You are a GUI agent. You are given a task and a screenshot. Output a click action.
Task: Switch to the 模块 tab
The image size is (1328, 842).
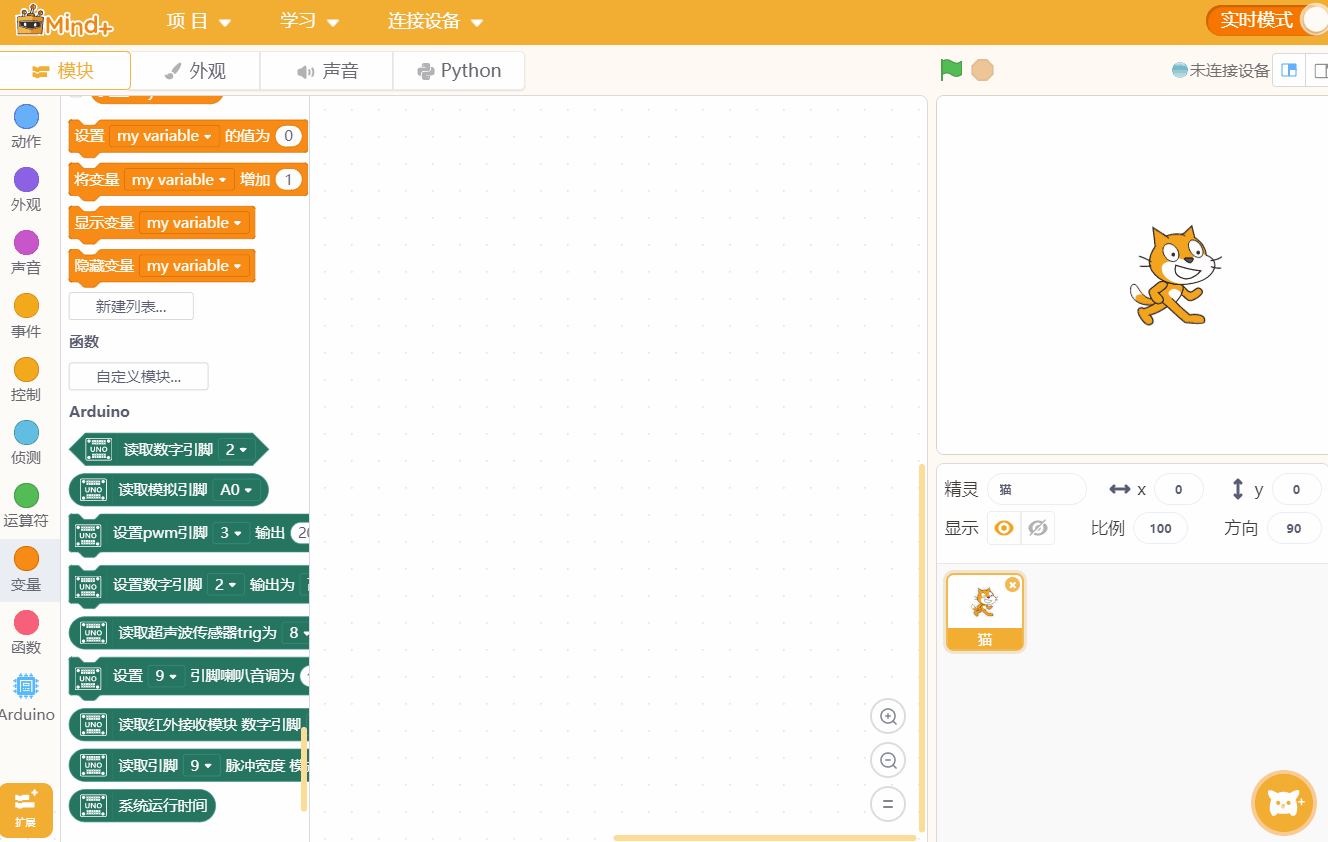[x=65, y=71]
